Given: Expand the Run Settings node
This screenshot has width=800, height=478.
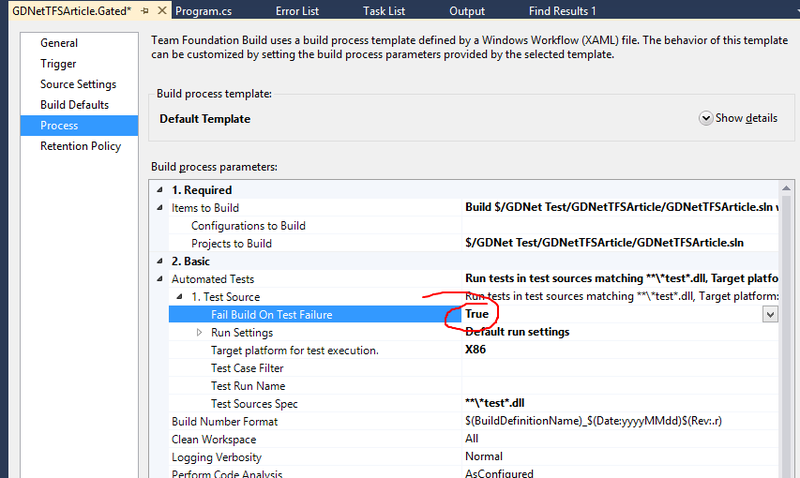Looking at the screenshot, I should tap(199, 333).
